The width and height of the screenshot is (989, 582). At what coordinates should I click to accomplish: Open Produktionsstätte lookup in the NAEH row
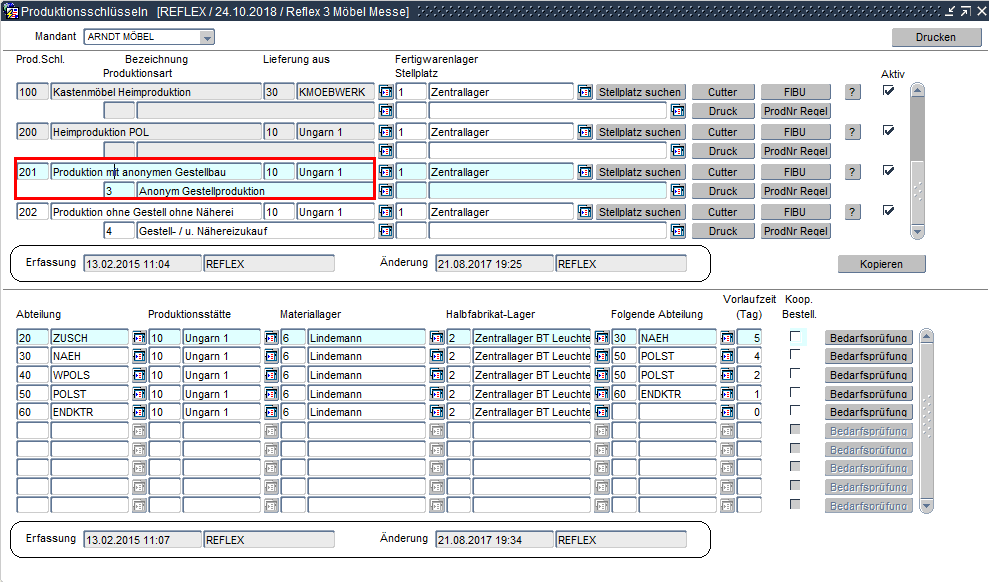(271, 356)
